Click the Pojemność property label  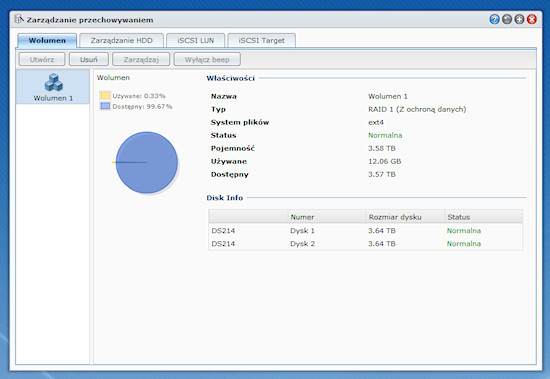233,148
